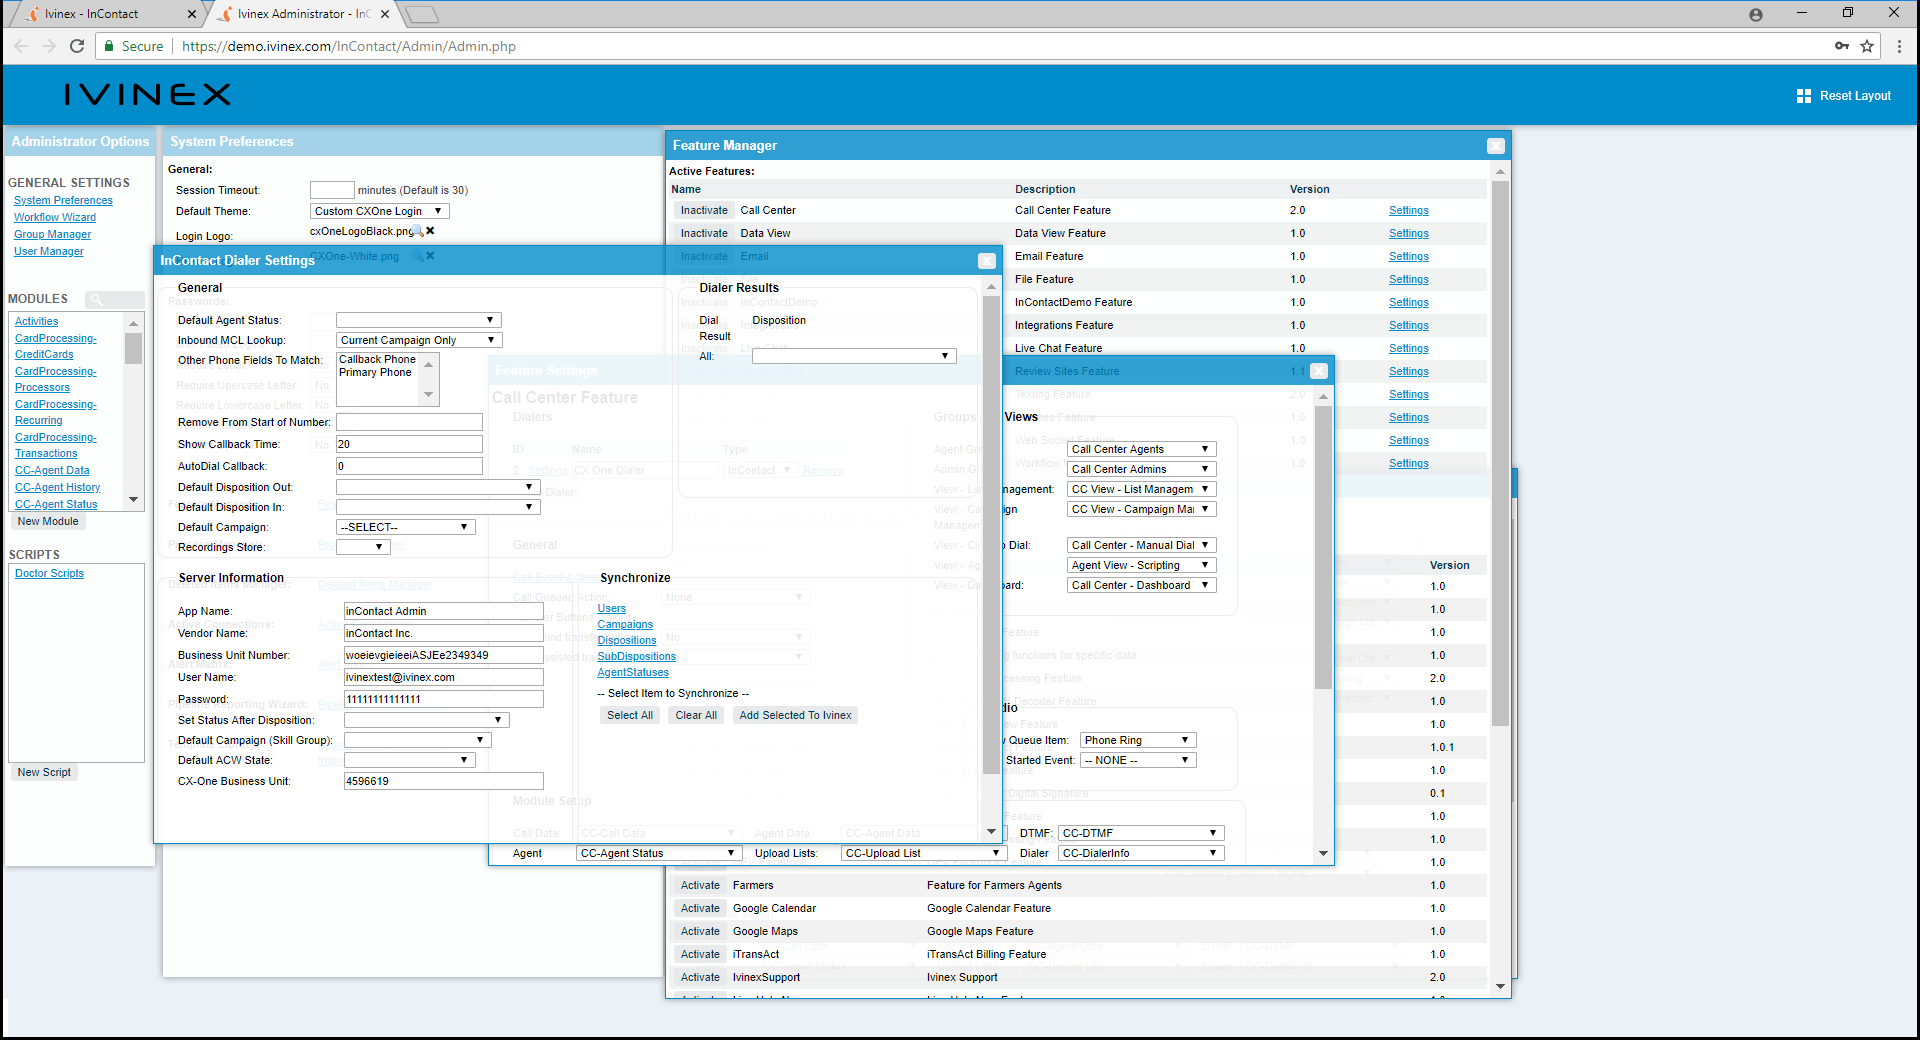Image resolution: width=1920 pixels, height=1040 pixels.
Task: Expand the Default Disposition Out dropdown
Action: click(x=438, y=487)
